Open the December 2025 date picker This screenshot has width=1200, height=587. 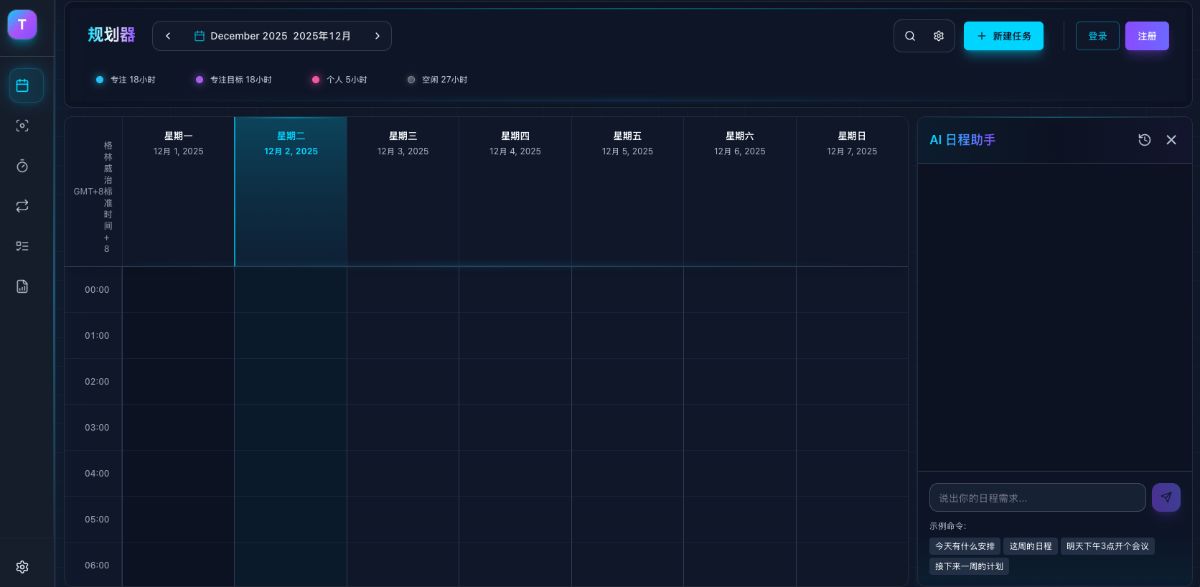pyautogui.click(x=272, y=36)
